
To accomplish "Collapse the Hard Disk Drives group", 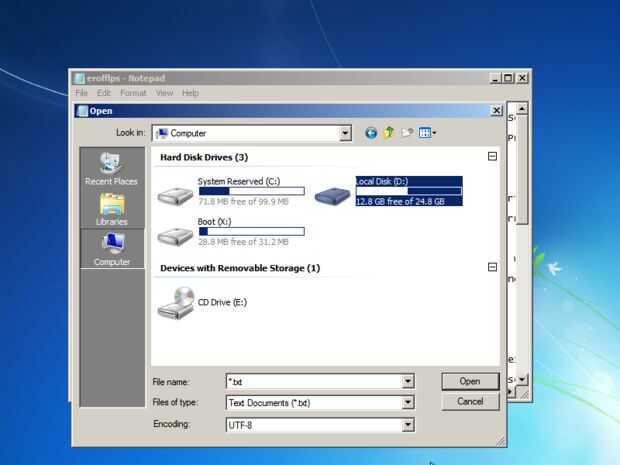I will pyautogui.click(x=492, y=157).
